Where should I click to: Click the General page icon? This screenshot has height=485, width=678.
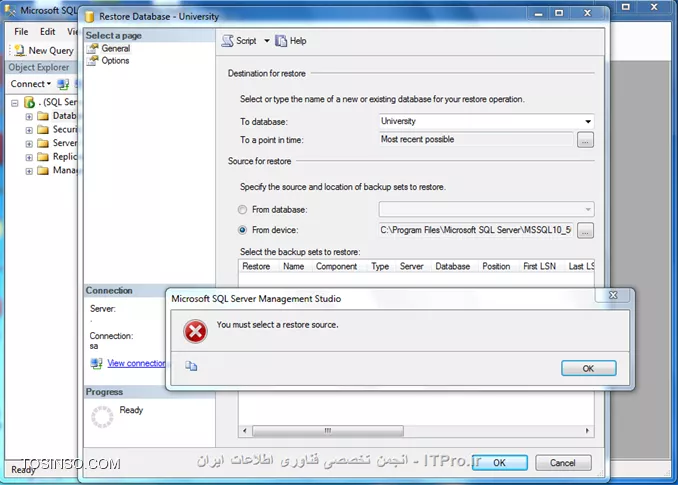pos(93,48)
